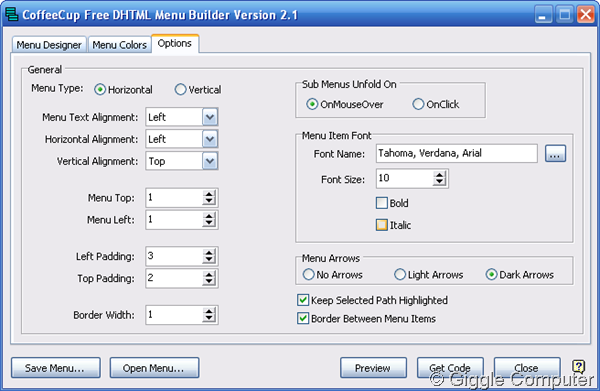Click the Top Padding number field
The height and width of the screenshot is (391, 600).
coord(174,278)
